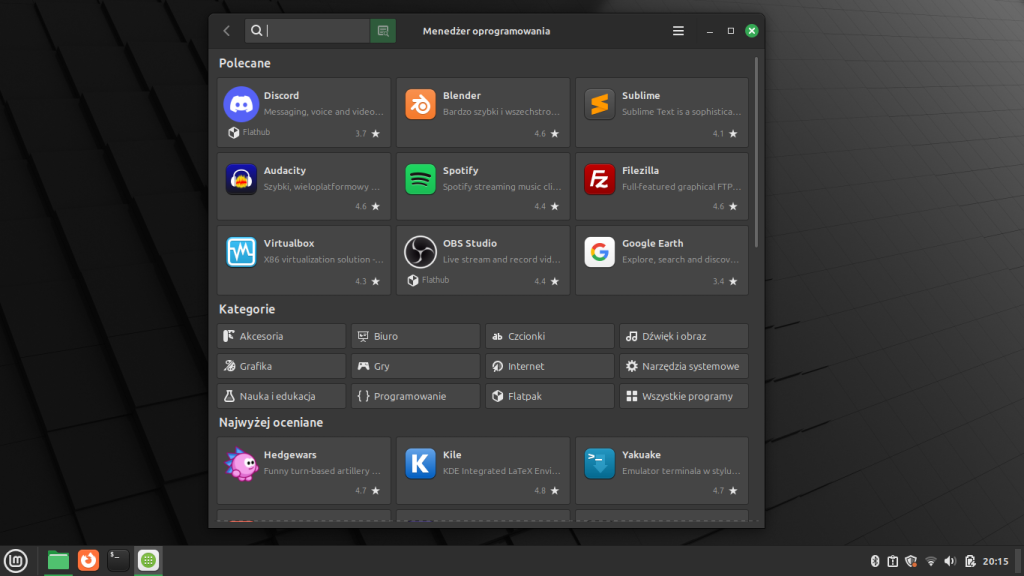Open the Blender app icon
The image size is (1024, 576).
(420, 104)
